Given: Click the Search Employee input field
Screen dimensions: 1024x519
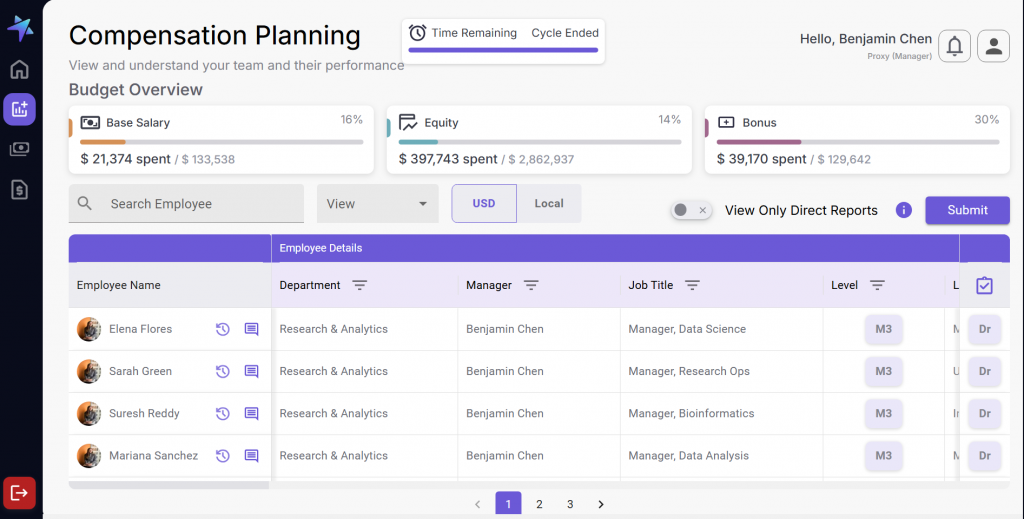Looking at the screenshot, I should 200,204.
